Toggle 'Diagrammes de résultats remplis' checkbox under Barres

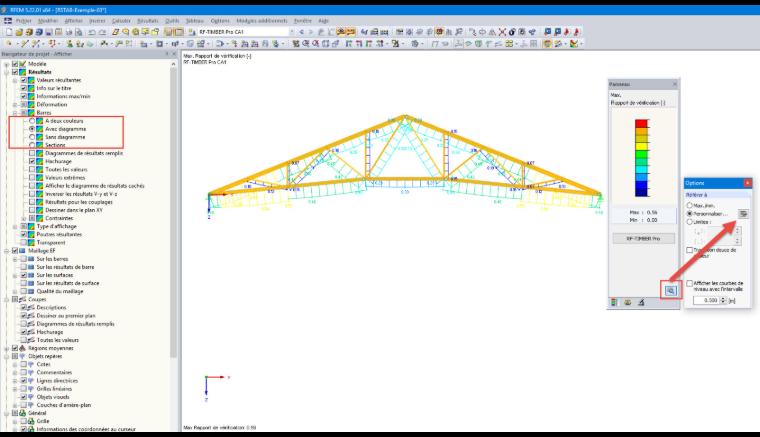pyautogui.click(x=32, y=154)
